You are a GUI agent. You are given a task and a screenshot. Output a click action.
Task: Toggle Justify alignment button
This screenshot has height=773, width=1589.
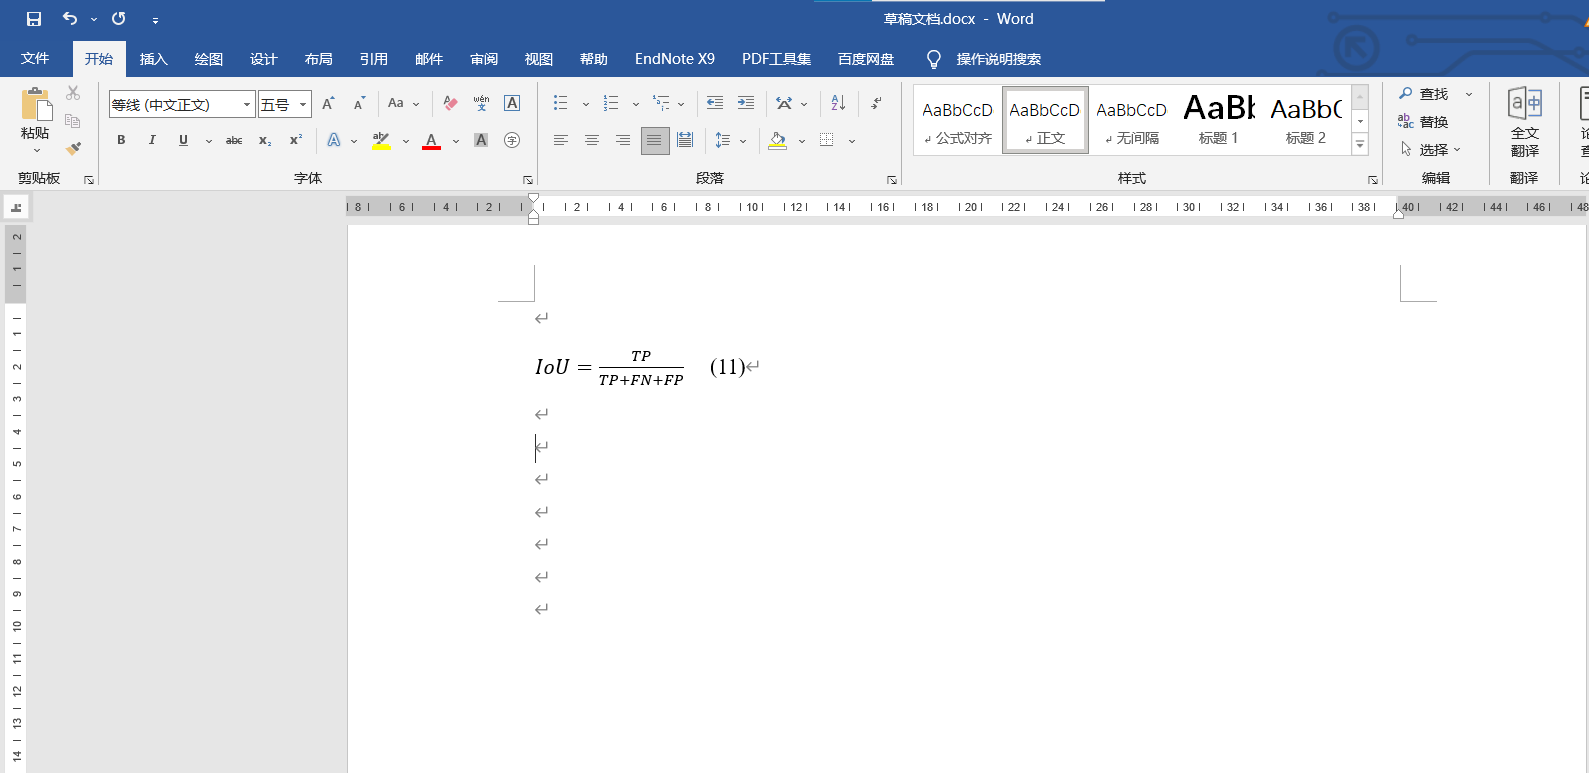point(654,140)
